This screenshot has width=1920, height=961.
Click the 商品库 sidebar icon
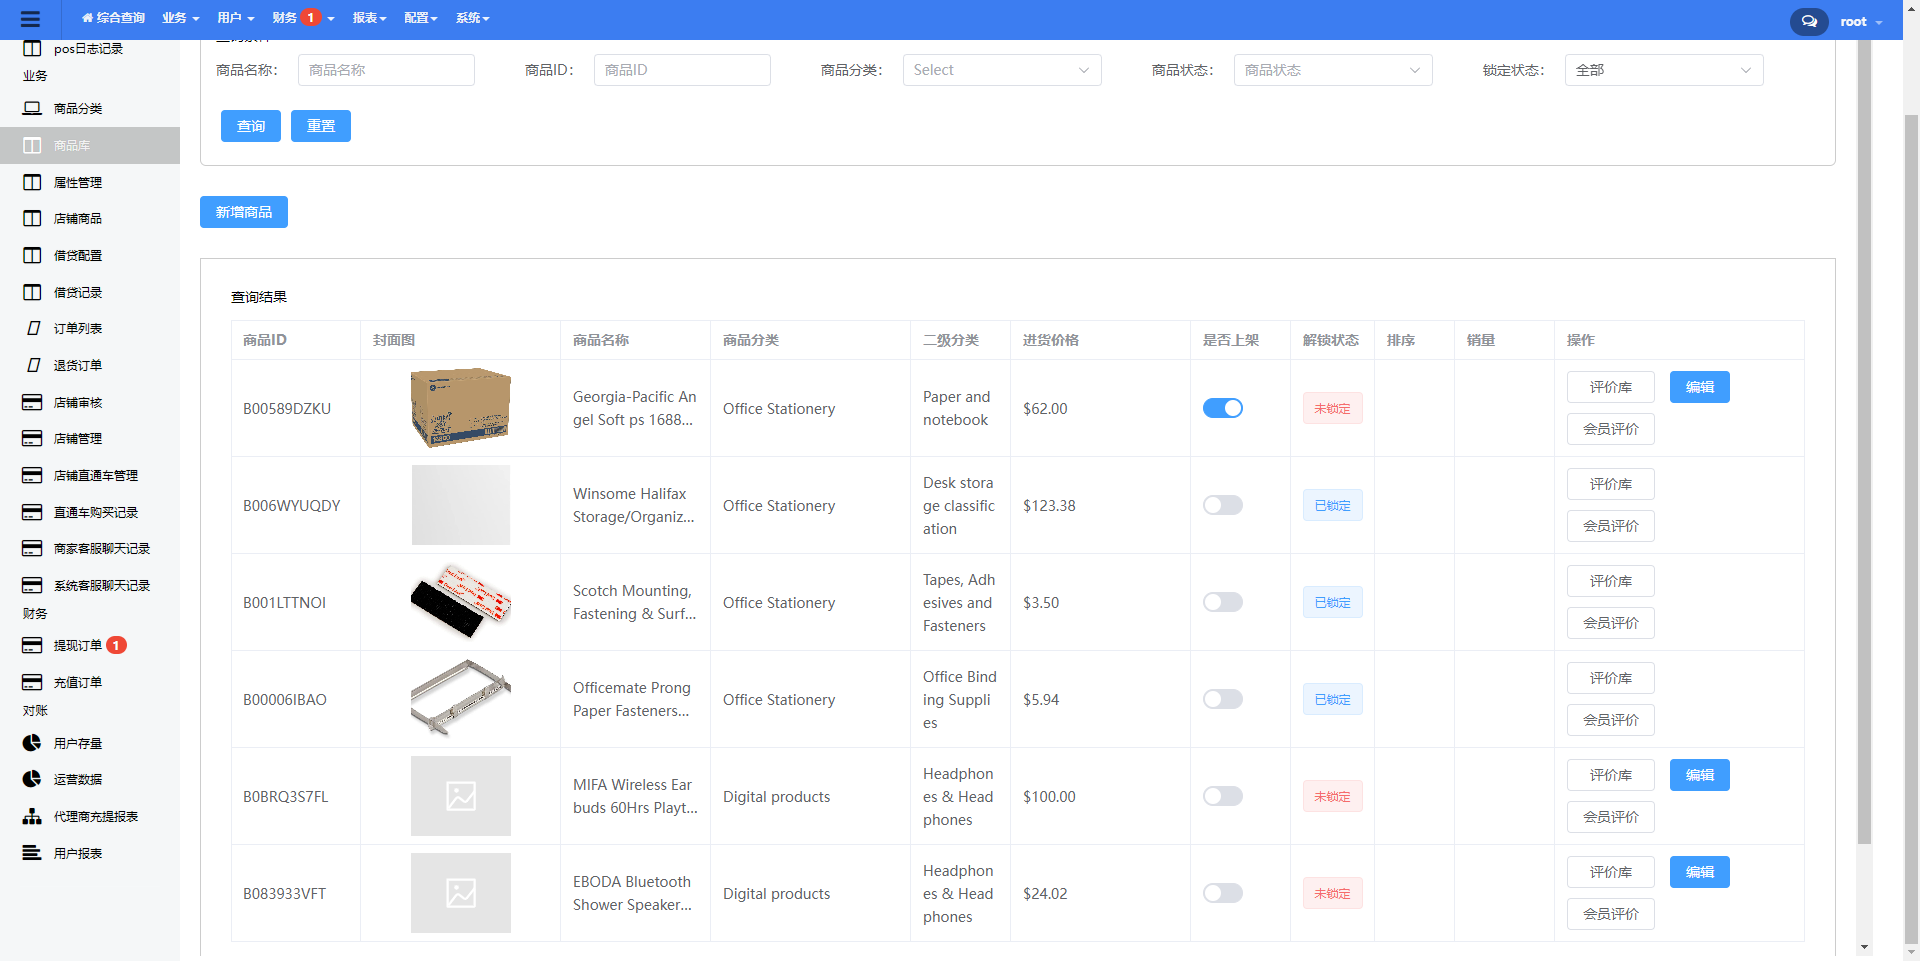tap(32, 145)
